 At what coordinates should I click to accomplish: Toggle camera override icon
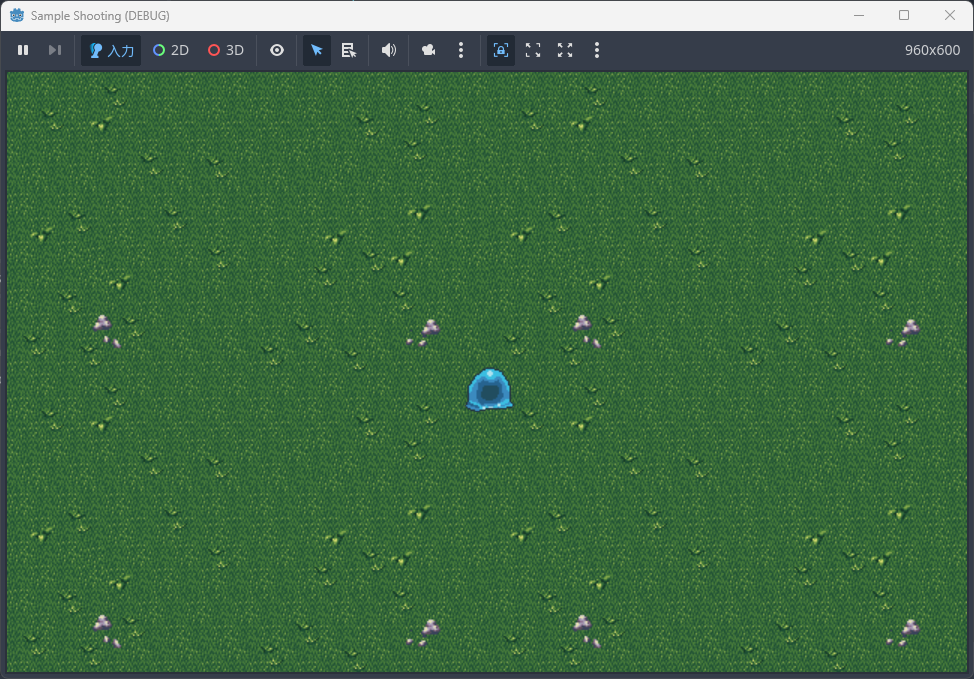(428, 50)
